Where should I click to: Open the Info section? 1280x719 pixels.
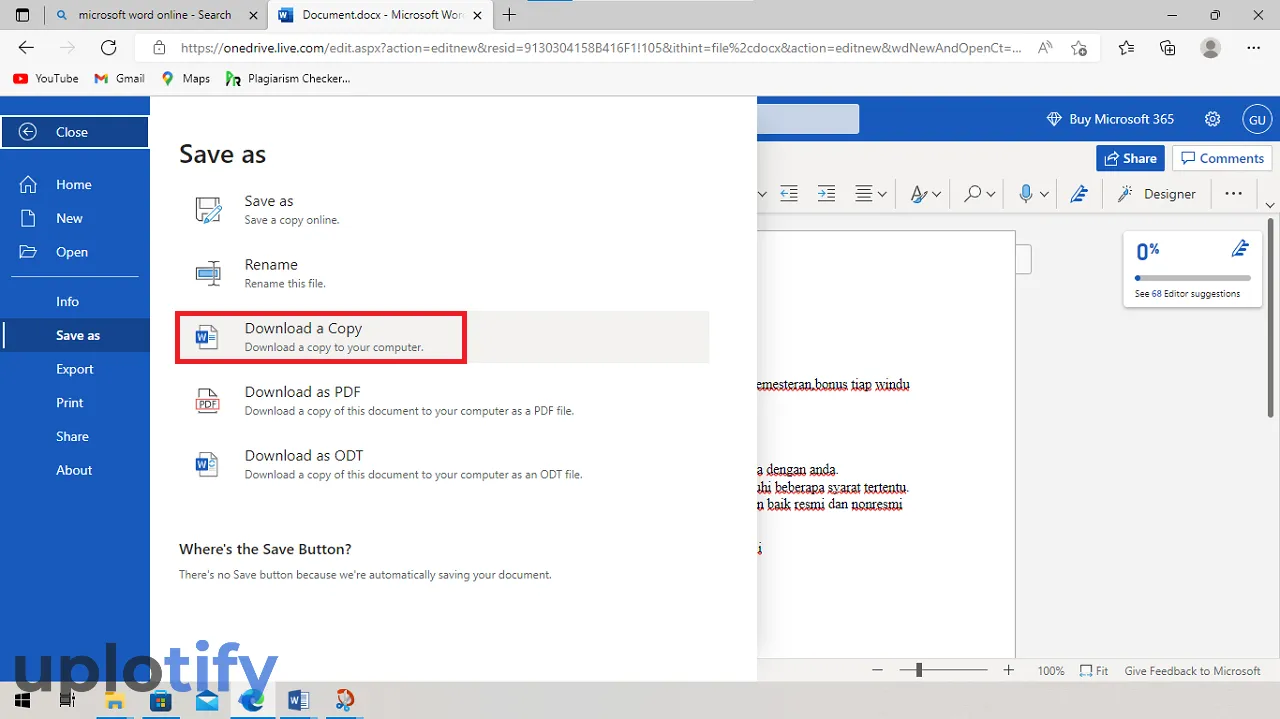click(x=74, y=301)
